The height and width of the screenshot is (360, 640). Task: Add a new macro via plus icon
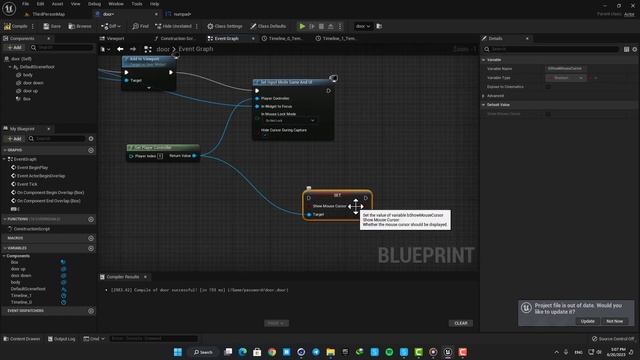[91, 238]
